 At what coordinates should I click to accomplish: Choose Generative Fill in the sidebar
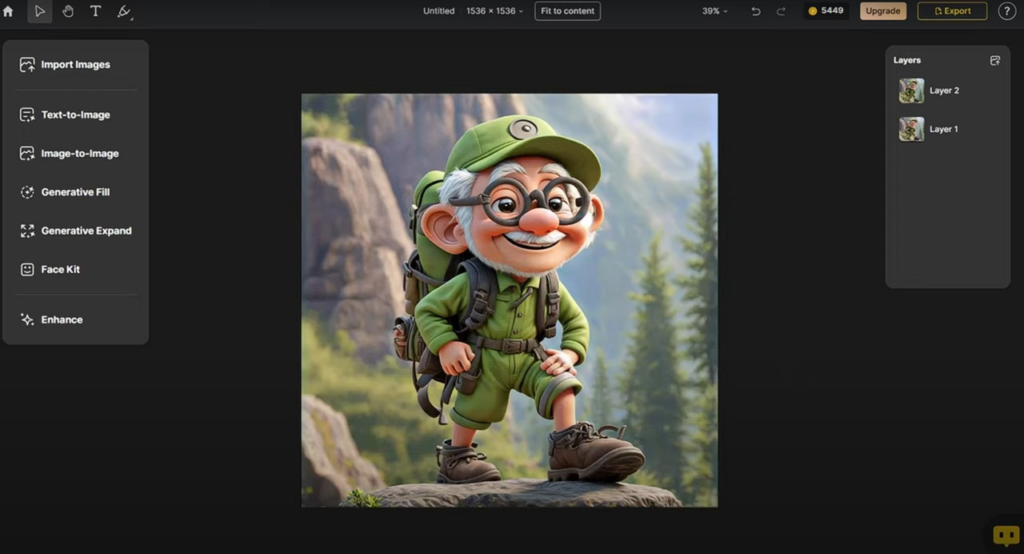[75, 192]
